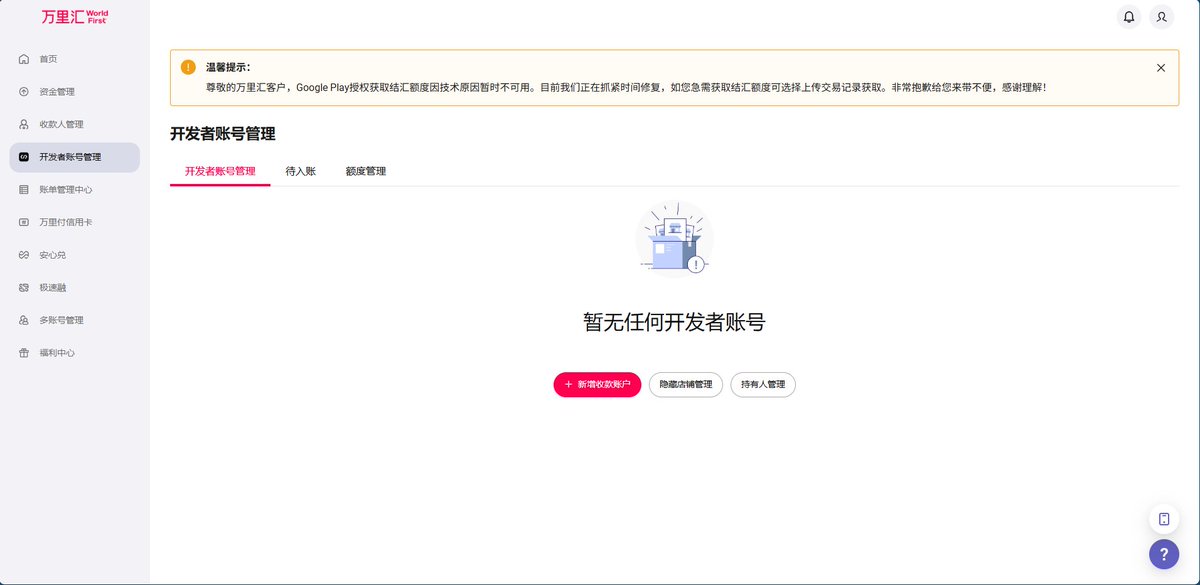Viewport: 1200px width, 585px height.
Task: Open the notification bell
Action: tap(1129, 17)
